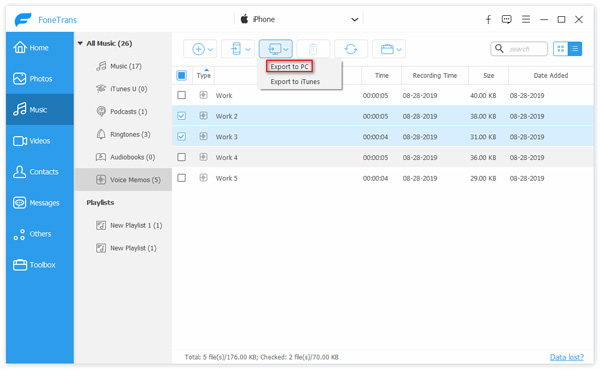Select Music (17) category

[123, 66]
